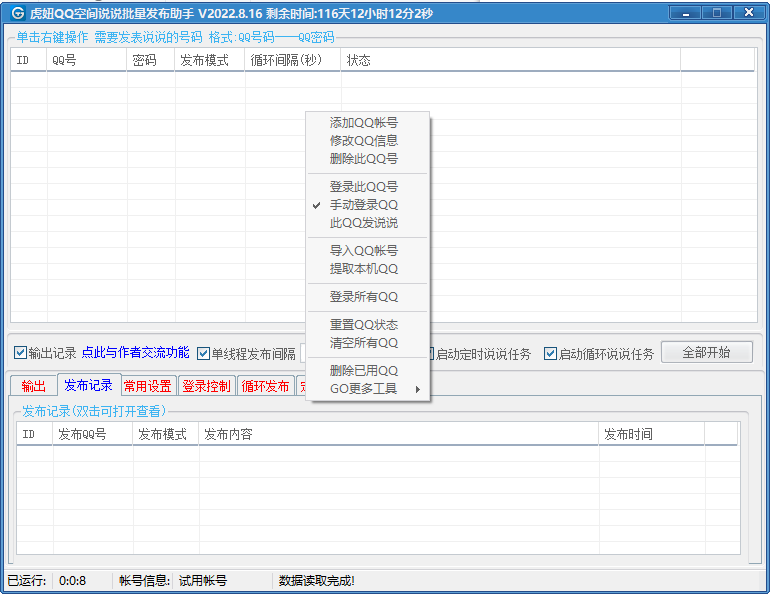Uncheck the 输出记录 checkbox
This screenshot has height=594, width=770.
coord(20,352)
